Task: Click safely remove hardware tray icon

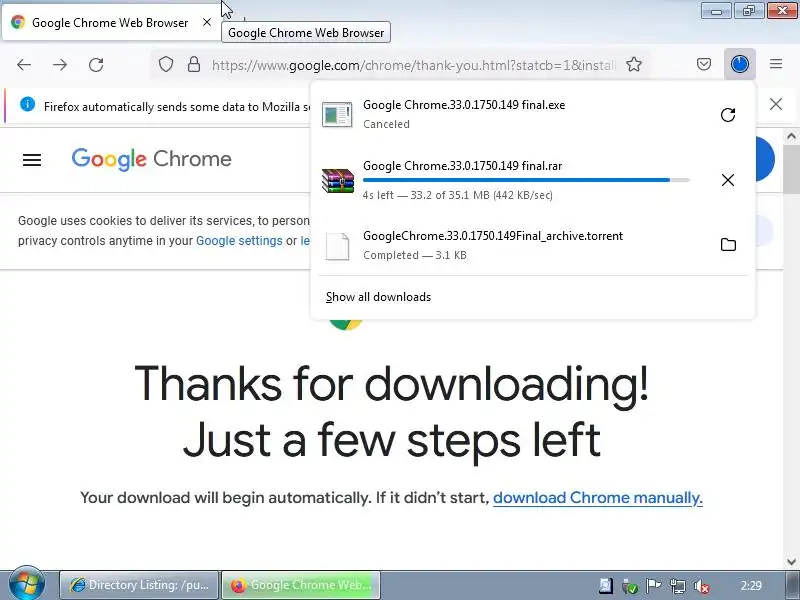Action: (x=630, y=586)
